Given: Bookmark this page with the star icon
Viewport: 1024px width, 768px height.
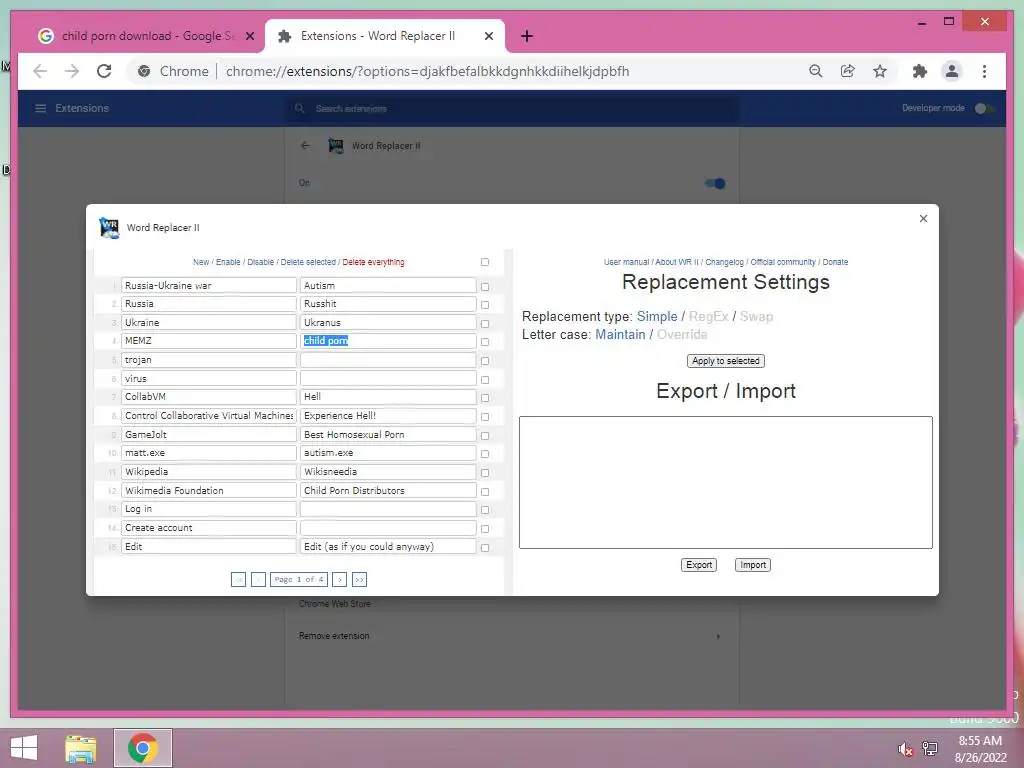Looking at the screenshot, I should (880, 71).
